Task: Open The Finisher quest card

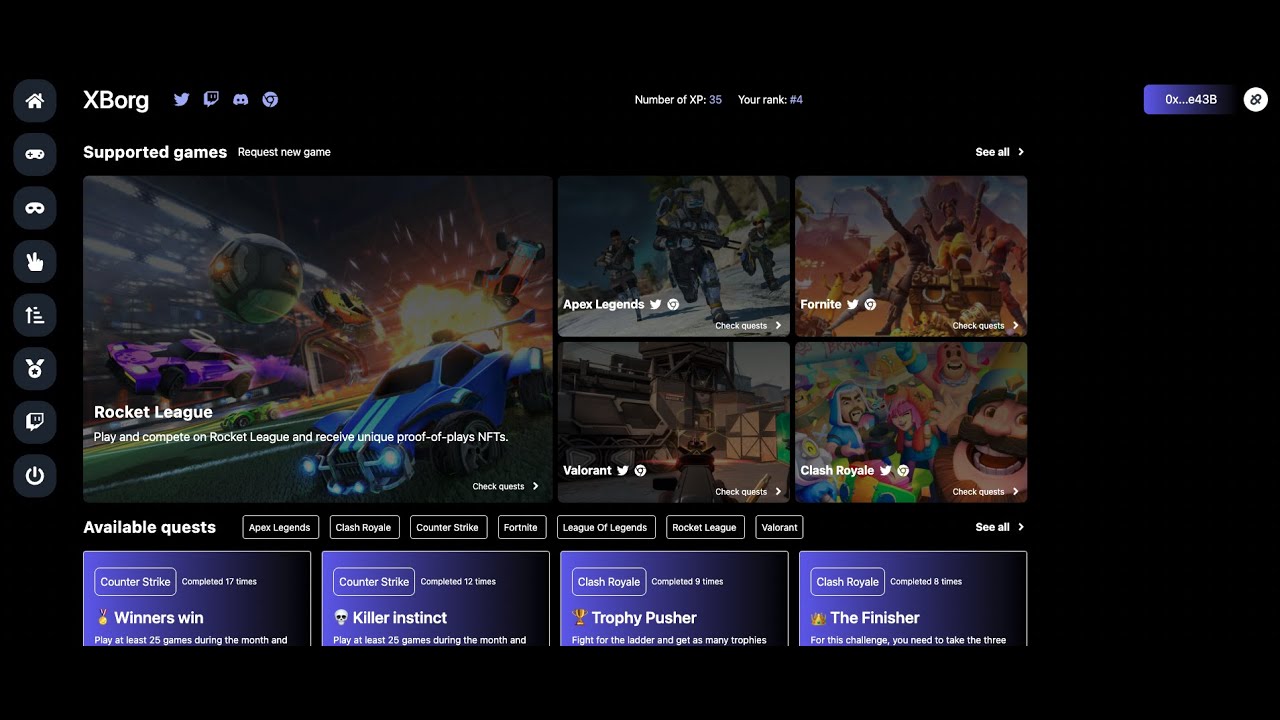Action: tap(913, 599)
